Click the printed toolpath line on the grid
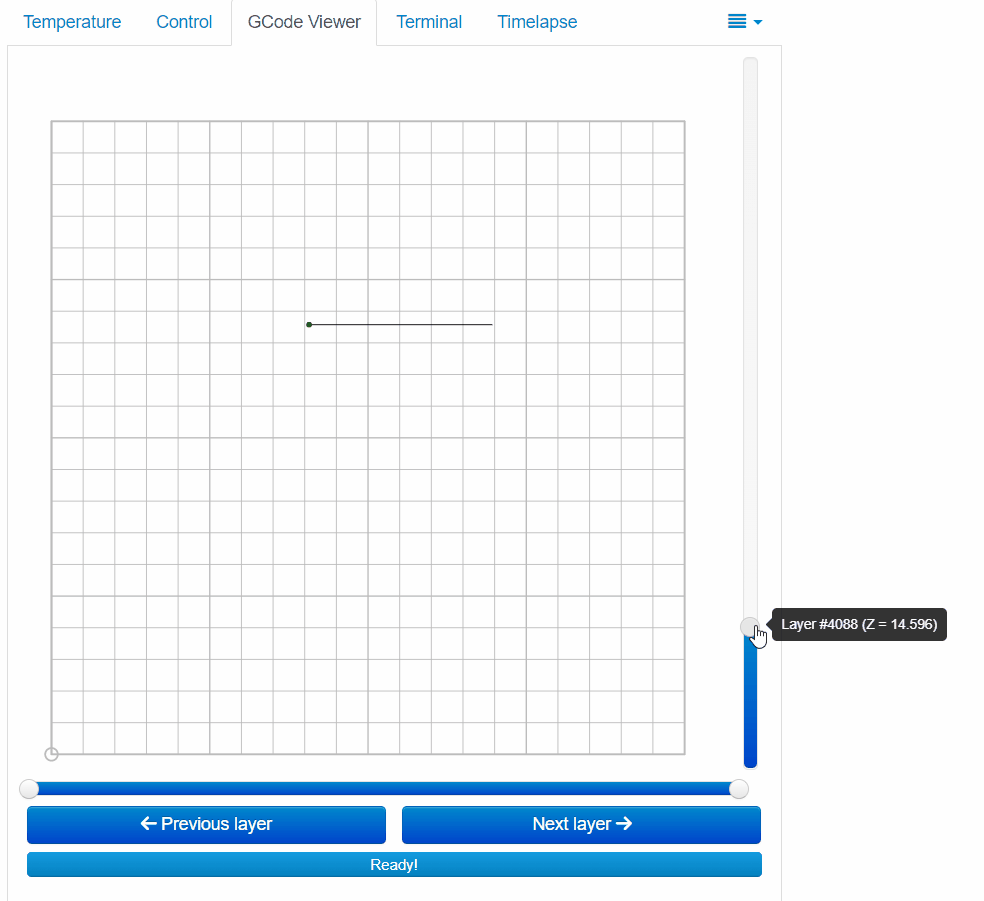This screenshot has width=984, height=901. [400, 324]
